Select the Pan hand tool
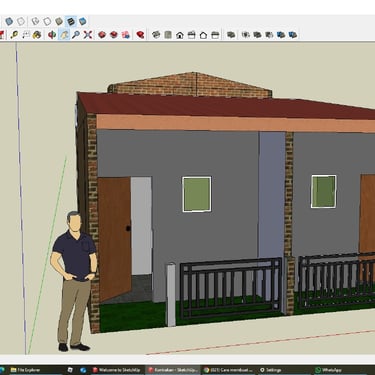375x375 pixels. click(64, 34)
